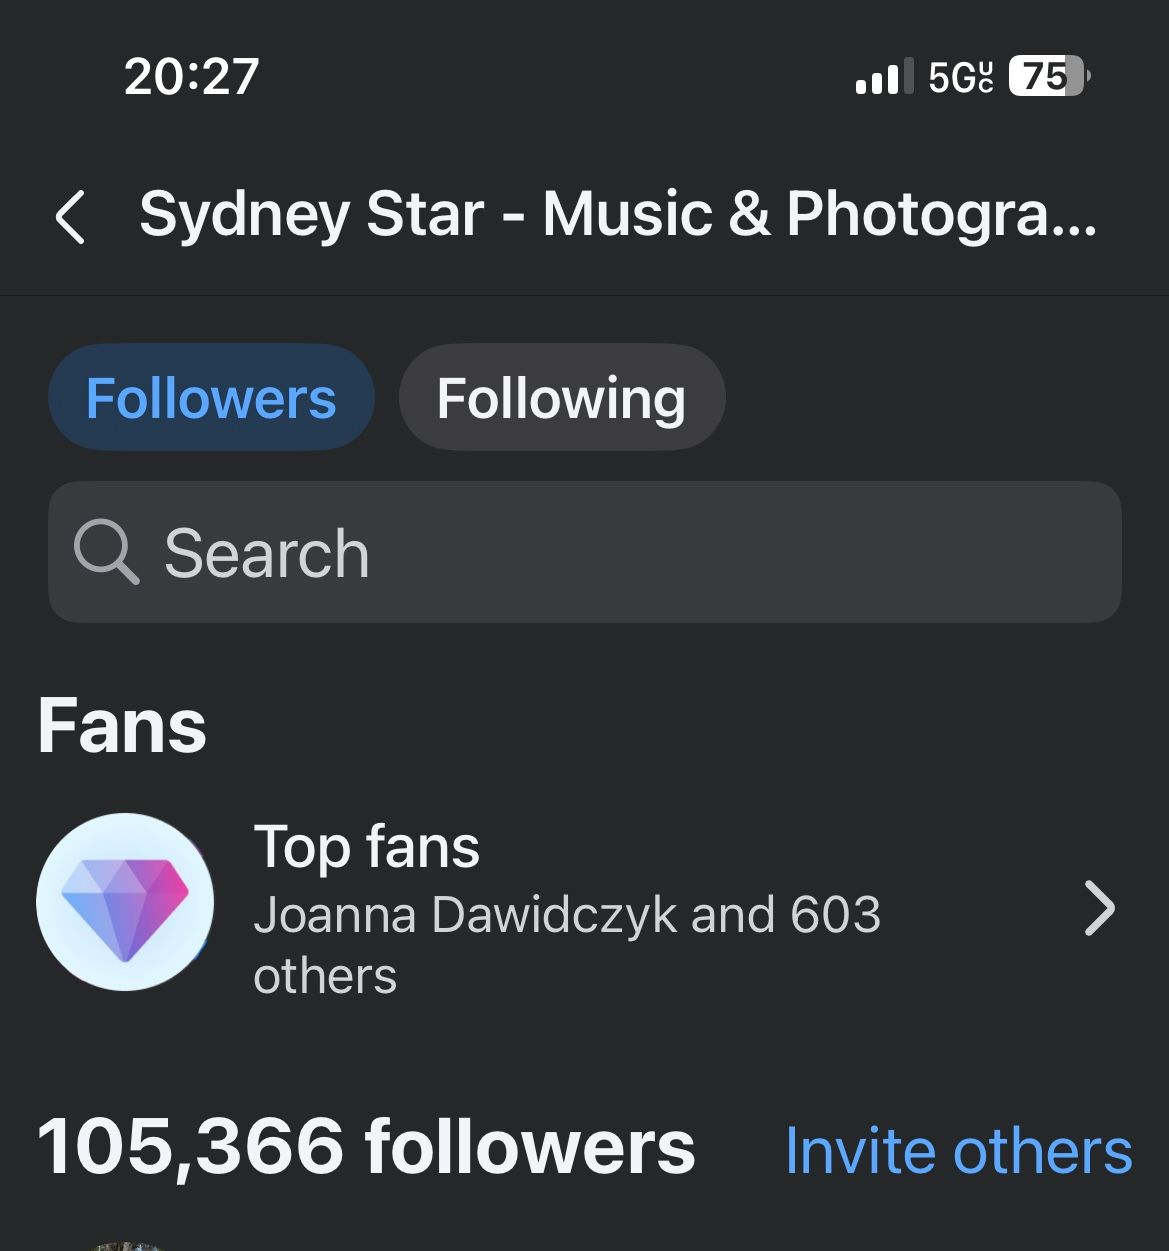The width and height of the screenshot is (1169, 1251).
Task: Tap the 20:27 clock in status bar
Action: point(192,76)
